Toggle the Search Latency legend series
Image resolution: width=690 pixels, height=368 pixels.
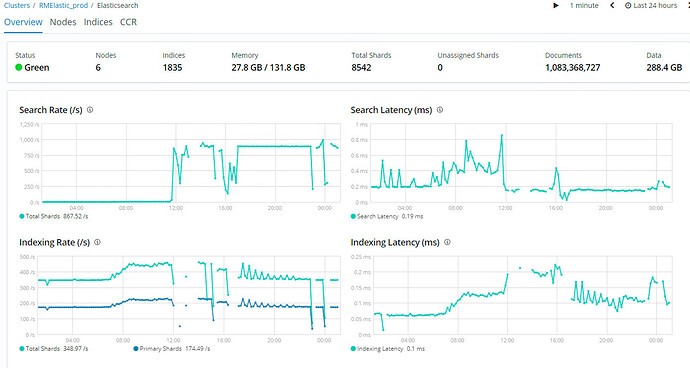[387, 216]
